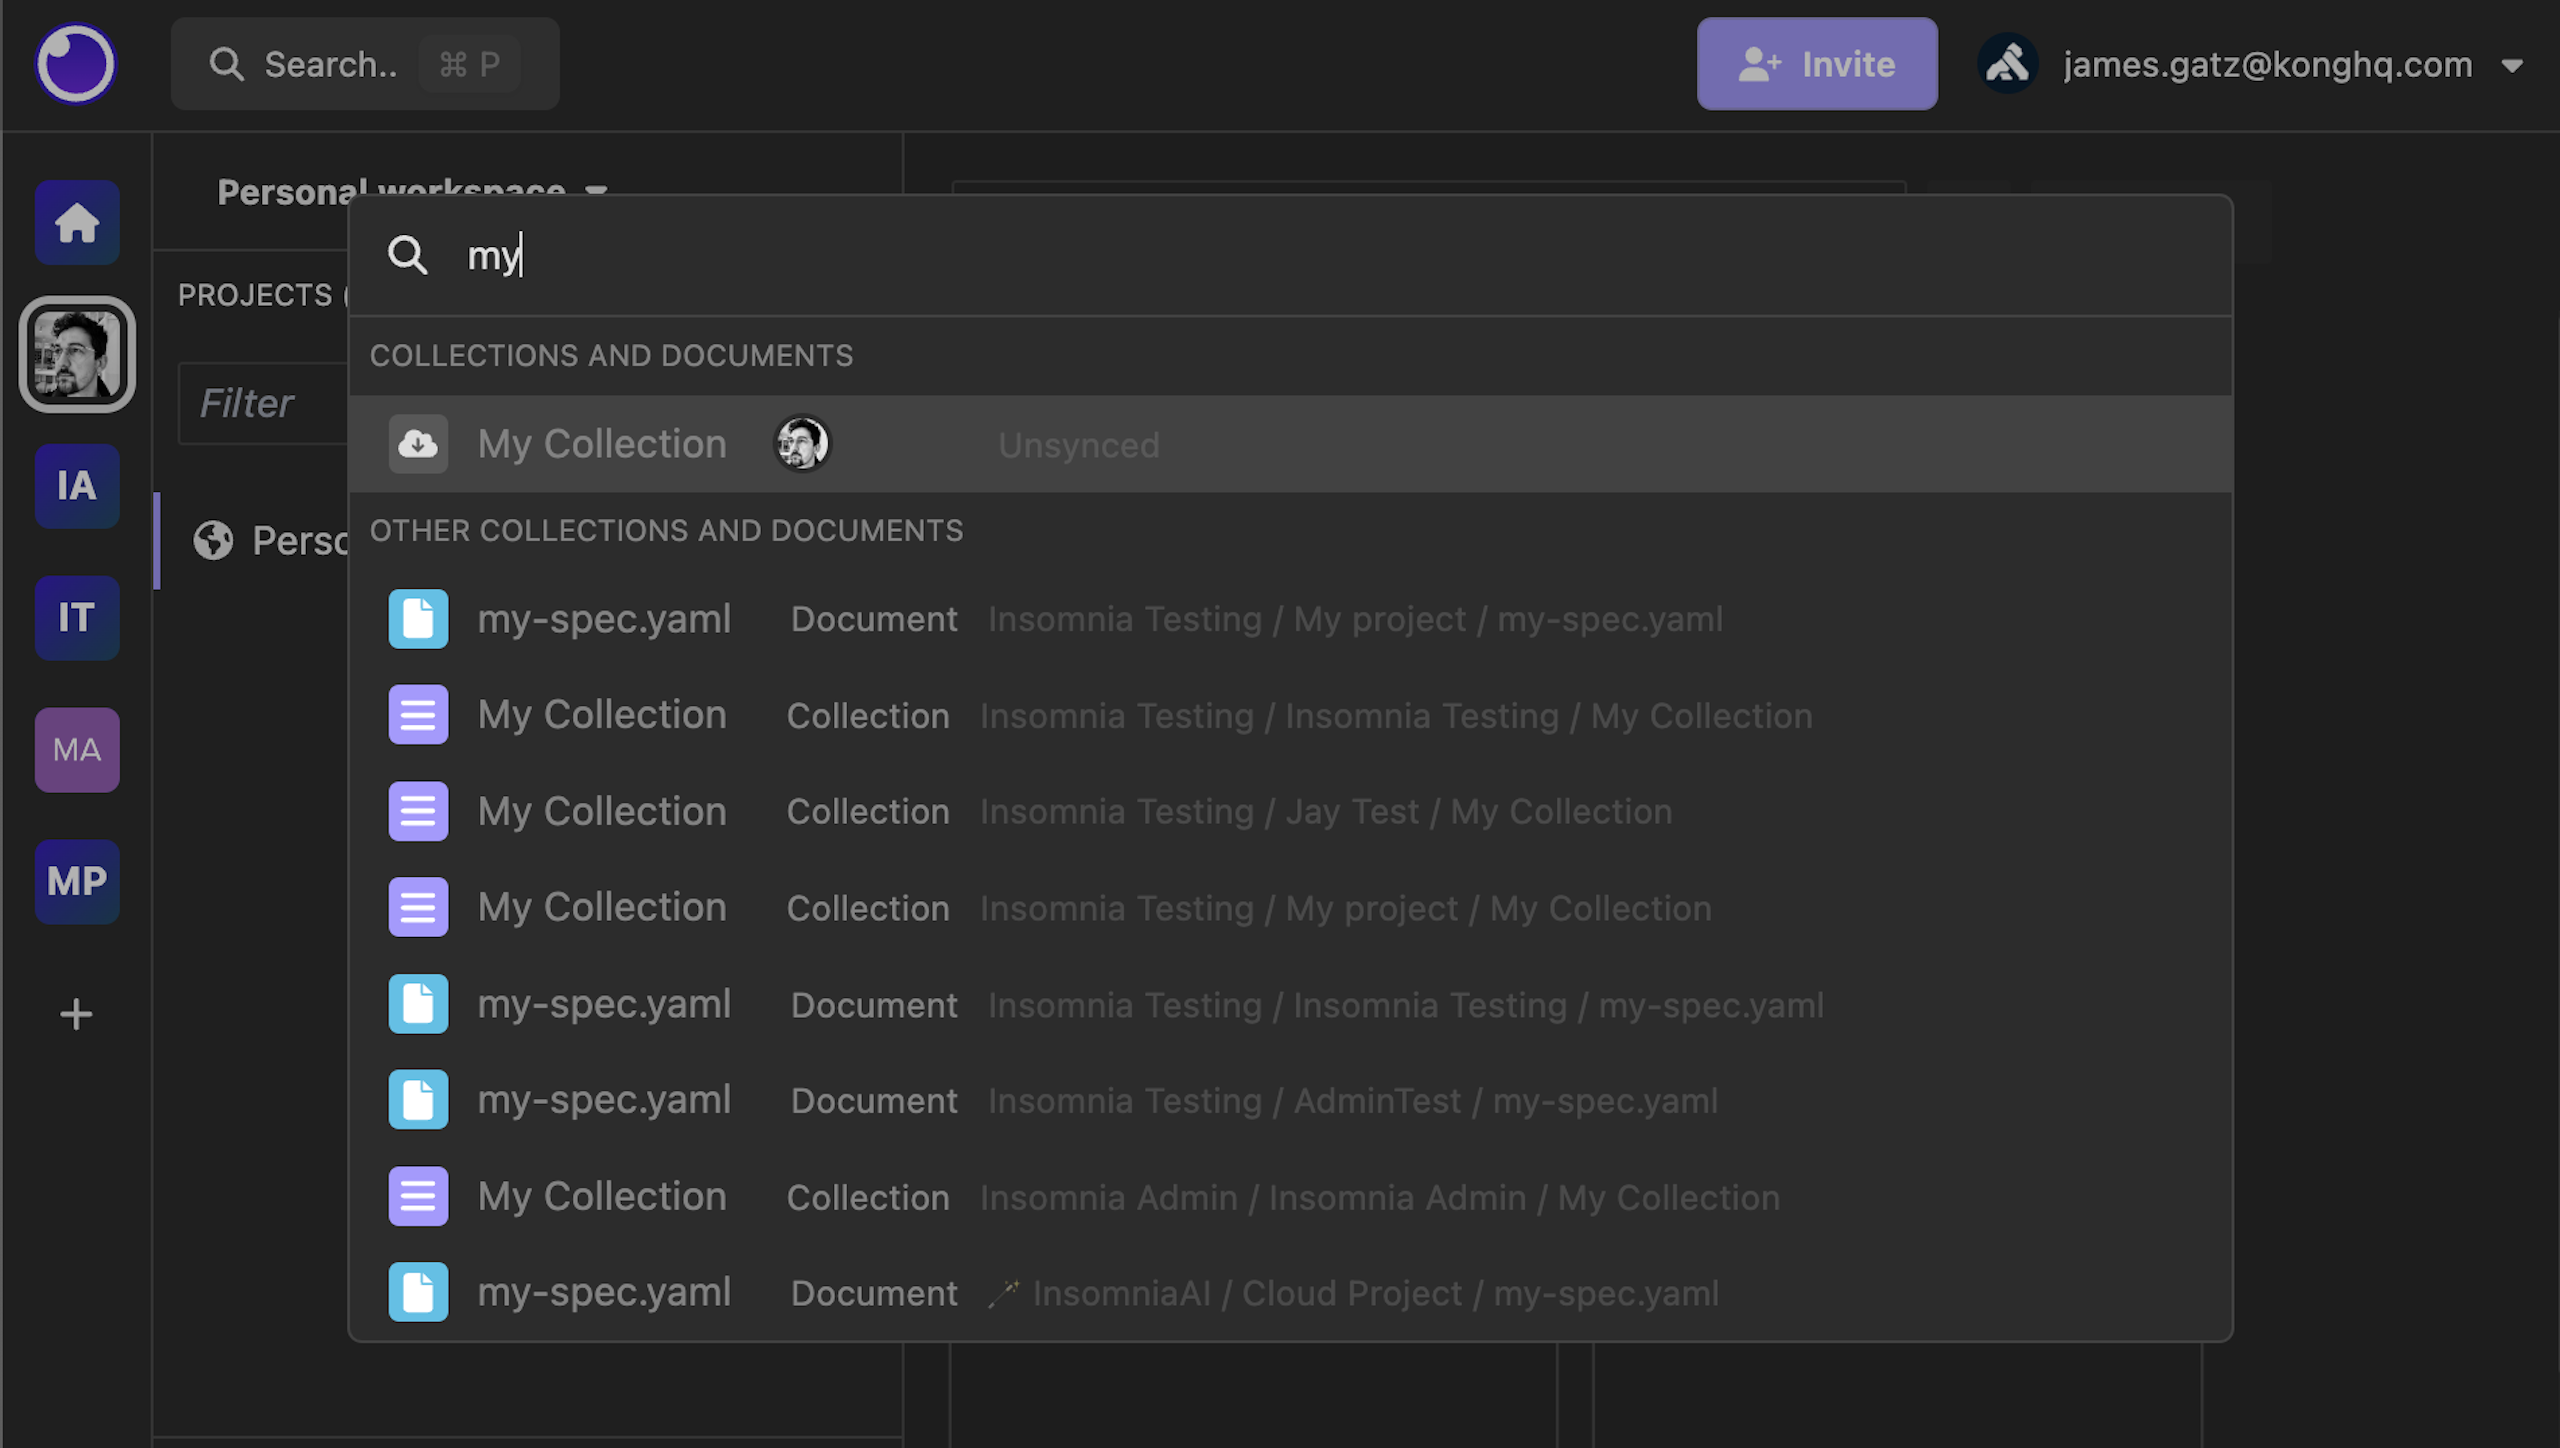Open the MA organization avatar
This screenshot has width=2560, height=1448.
click(77, 750)
